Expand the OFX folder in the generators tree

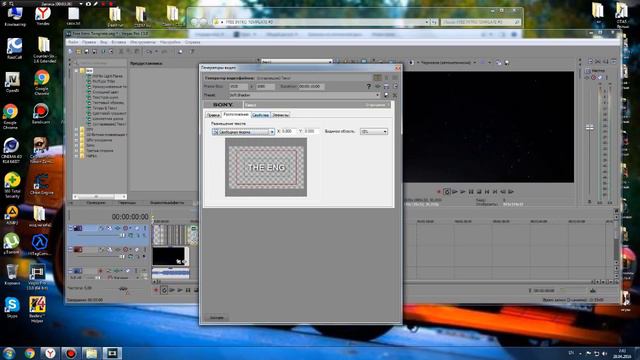click(76, 129)
